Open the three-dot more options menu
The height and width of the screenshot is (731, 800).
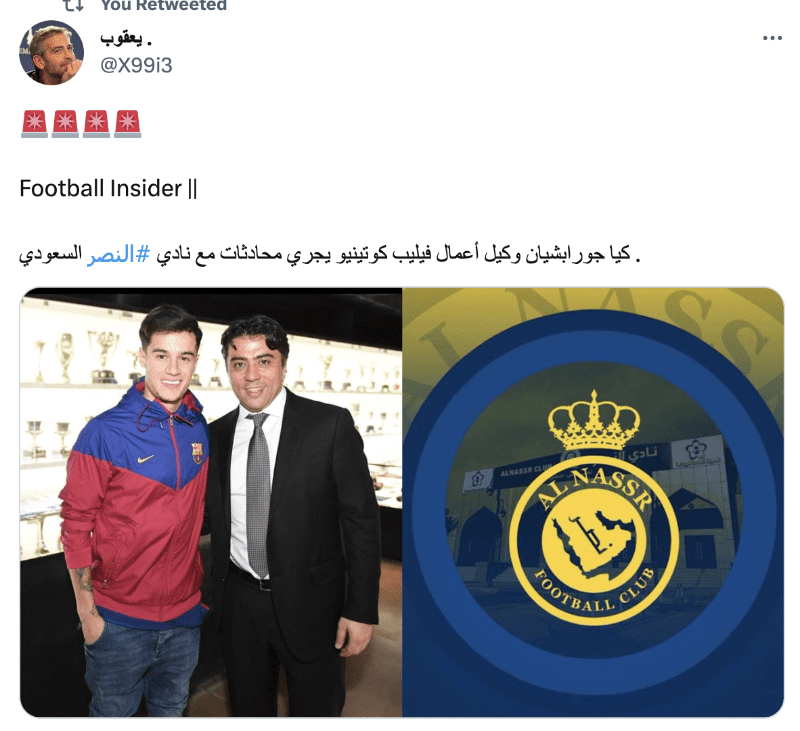(x=772, y=38)
